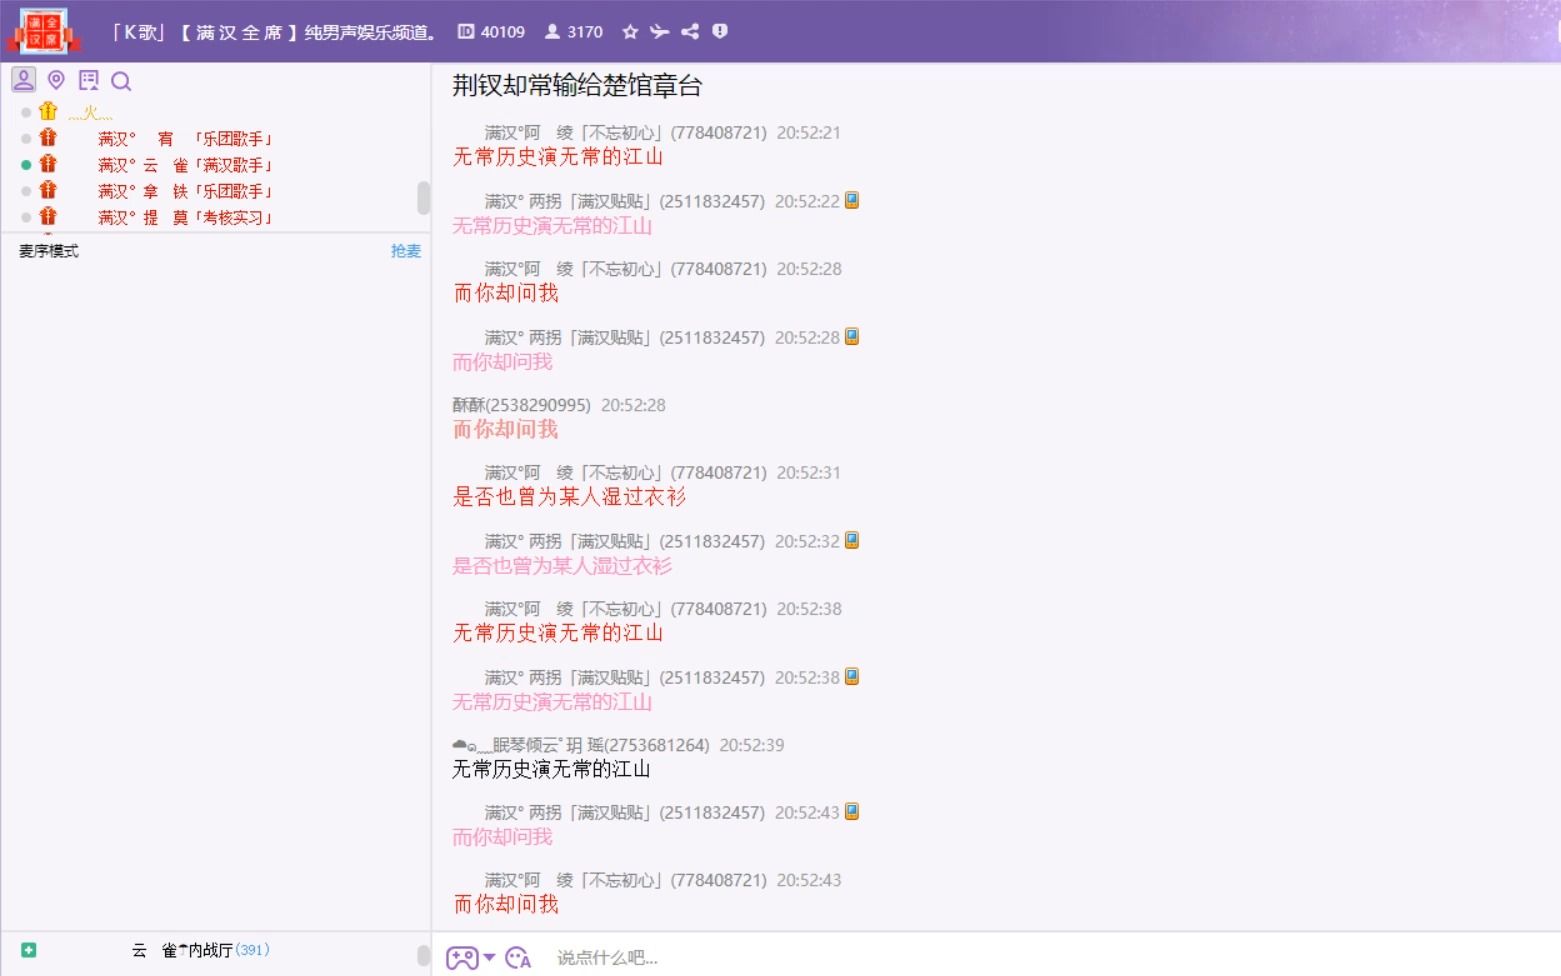The width and height of the screenshot is (1561, 976).
Task: Click the vest badge beside 满汉° 拿 铁
Action: click(48, 189)
